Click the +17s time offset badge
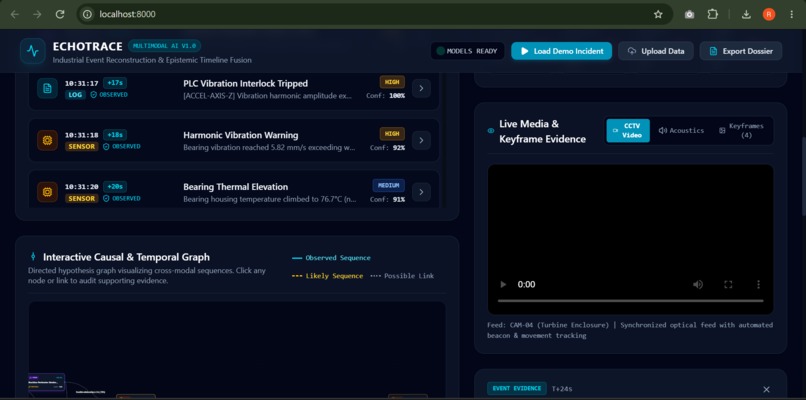Screen dimensions: 806x400 point(115,83)
